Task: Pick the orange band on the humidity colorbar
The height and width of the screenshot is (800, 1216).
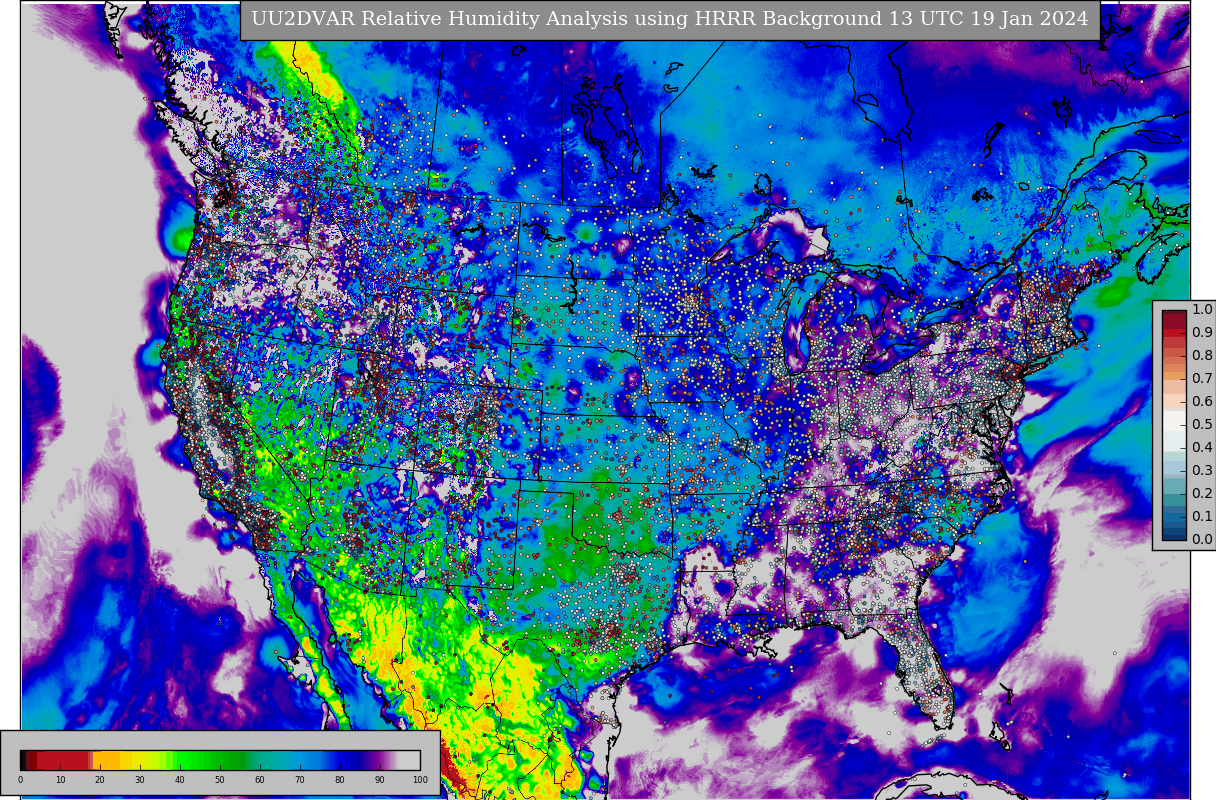Action: [104, 760]
